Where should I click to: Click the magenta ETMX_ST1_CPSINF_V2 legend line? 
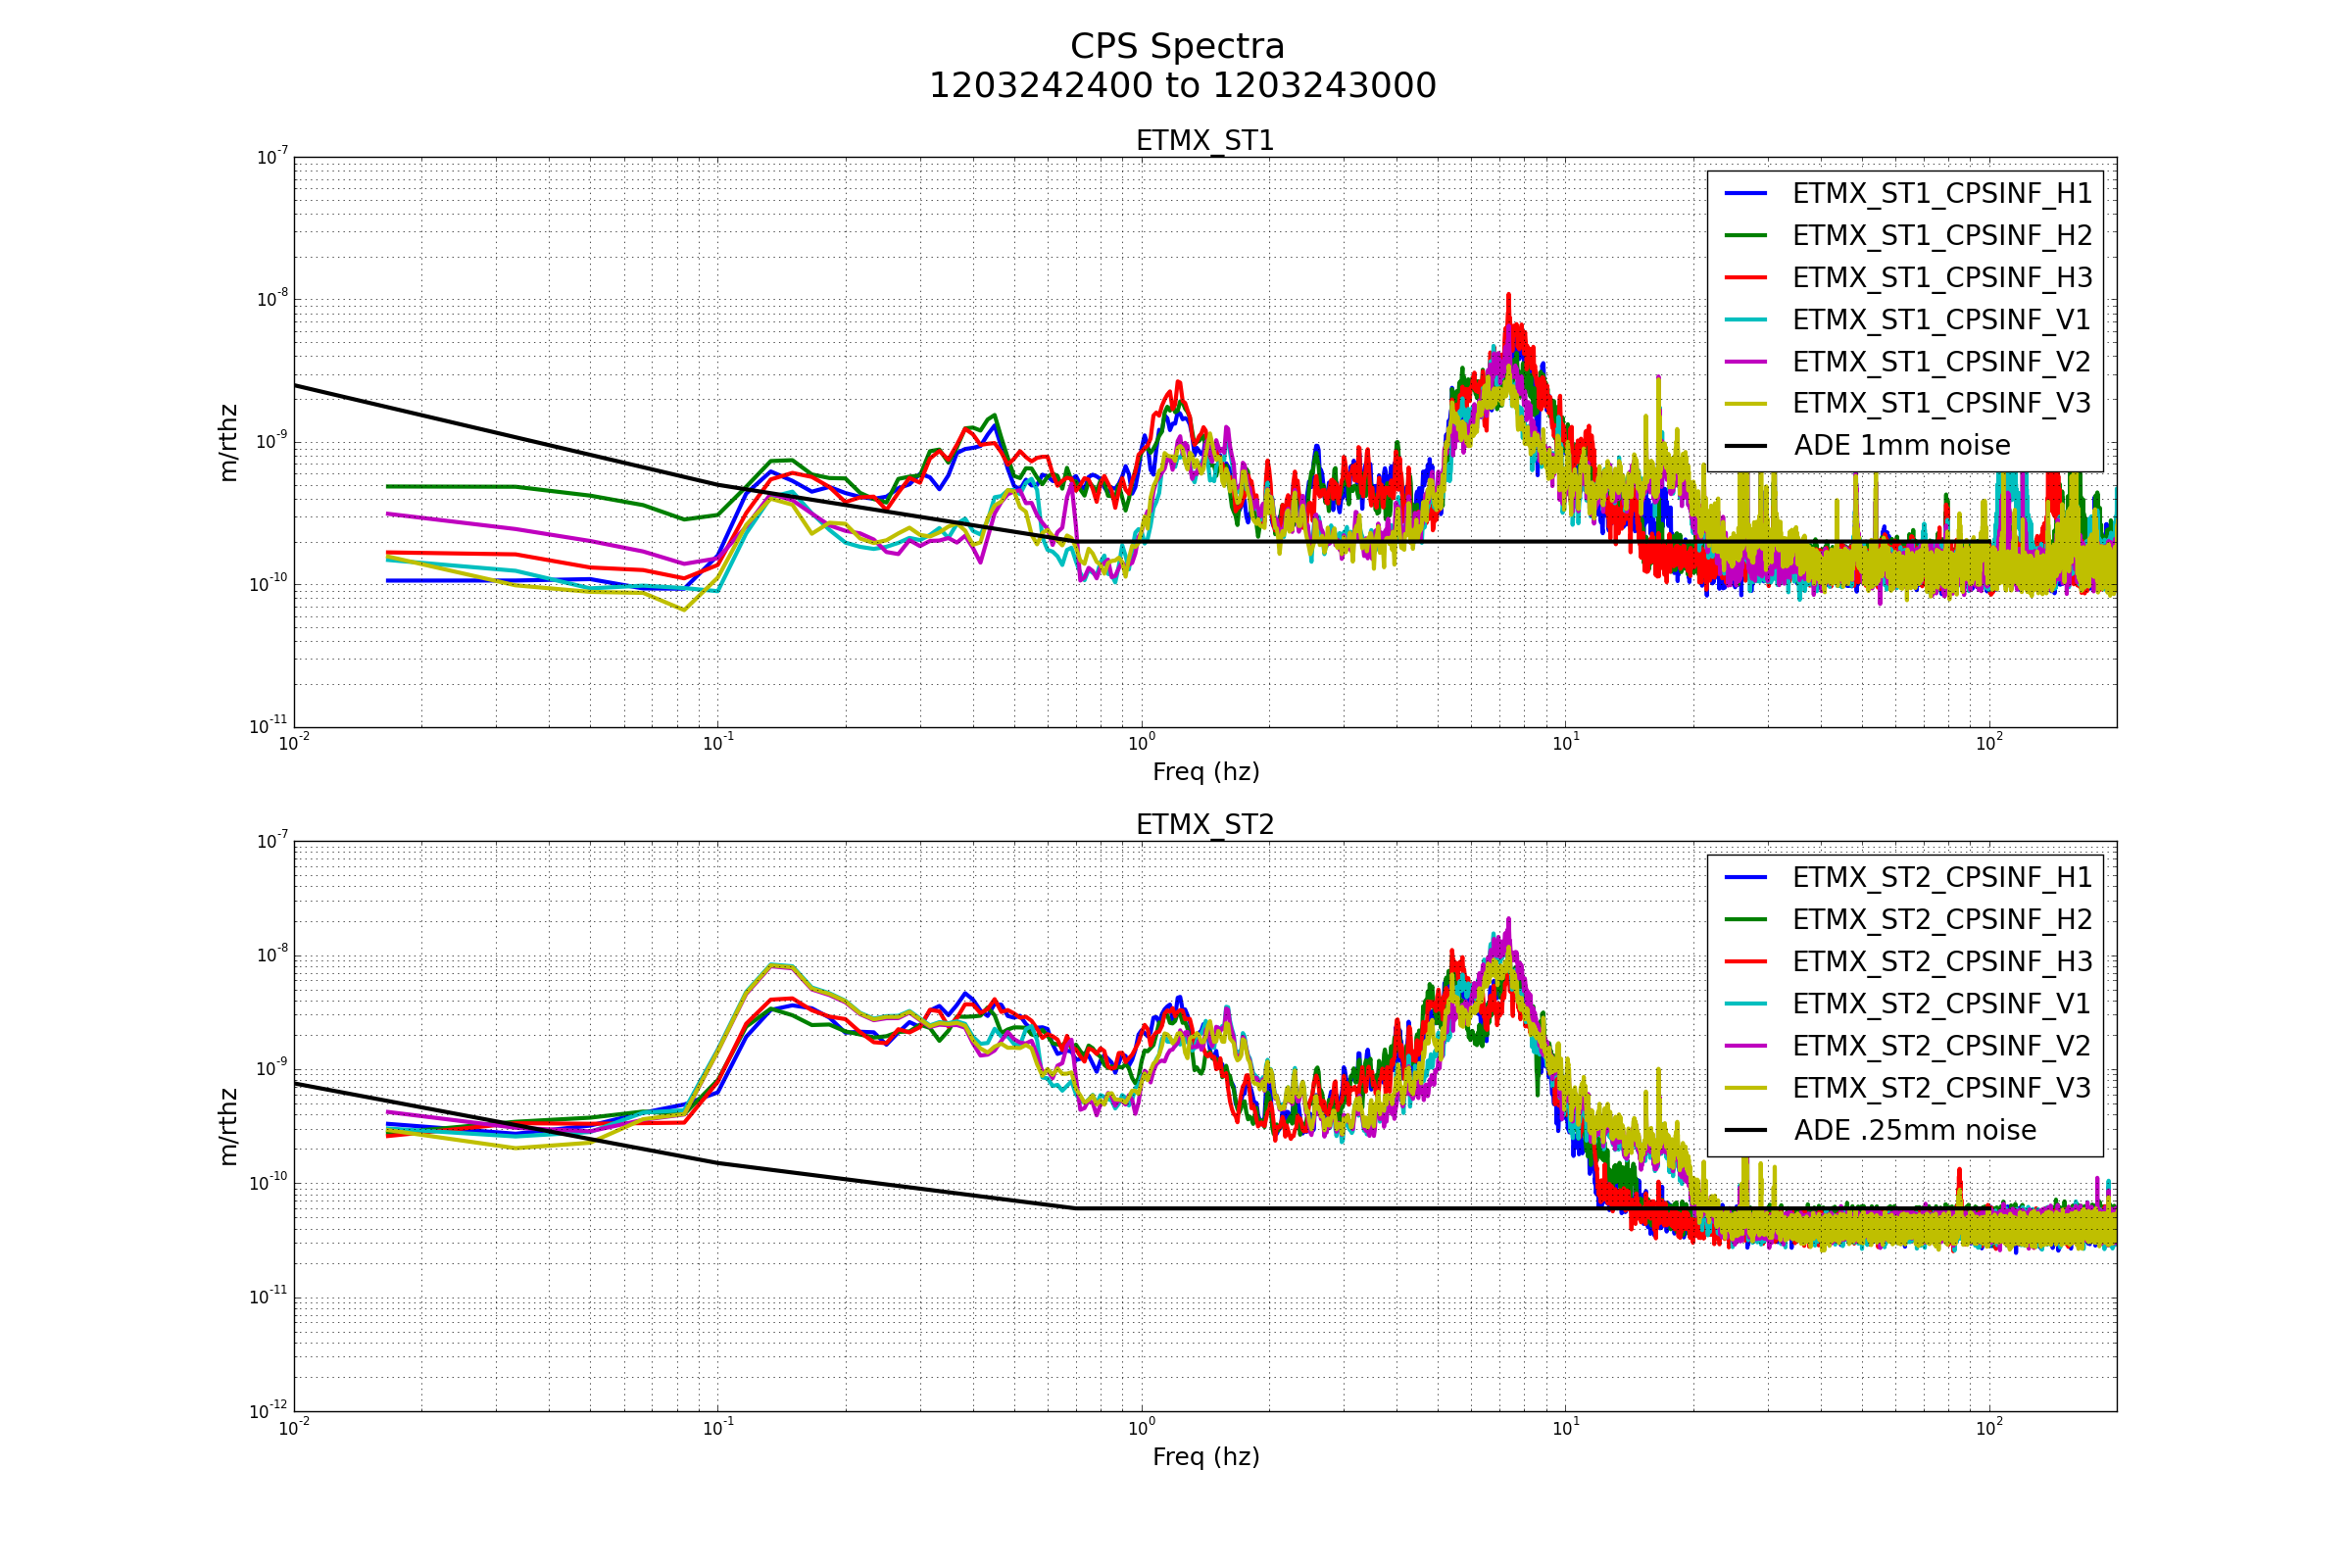[x=1746, y=362]
